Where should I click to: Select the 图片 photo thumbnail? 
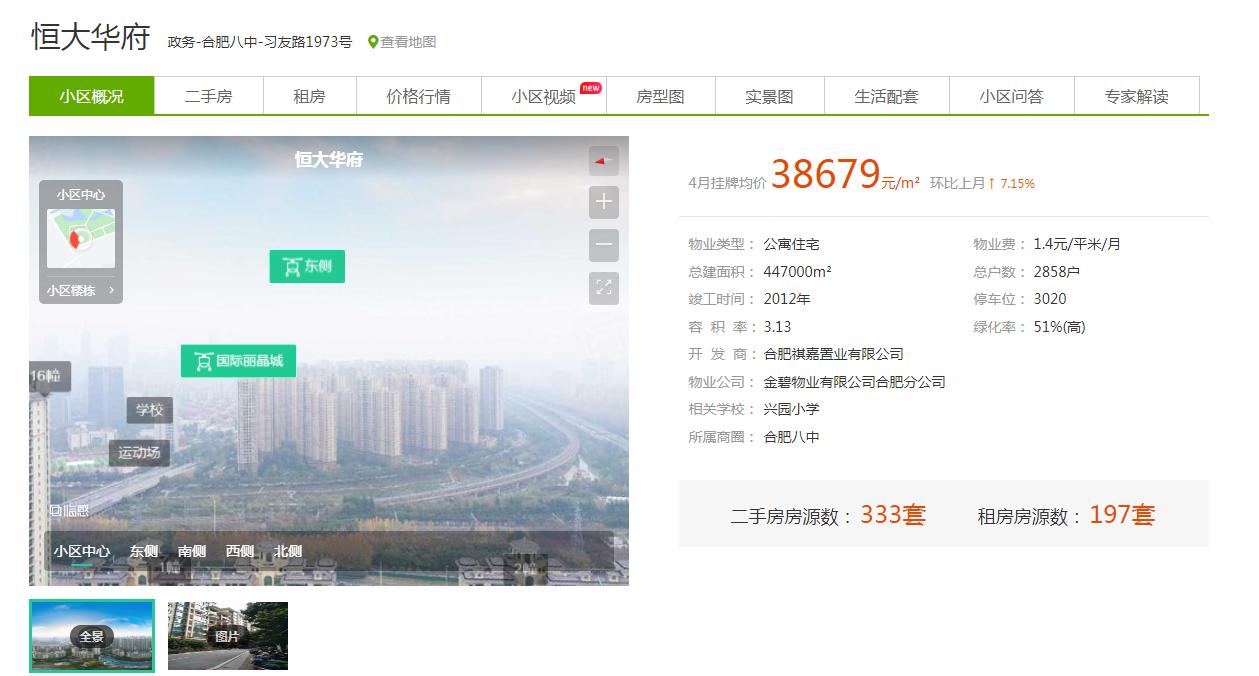coord(227,636)
